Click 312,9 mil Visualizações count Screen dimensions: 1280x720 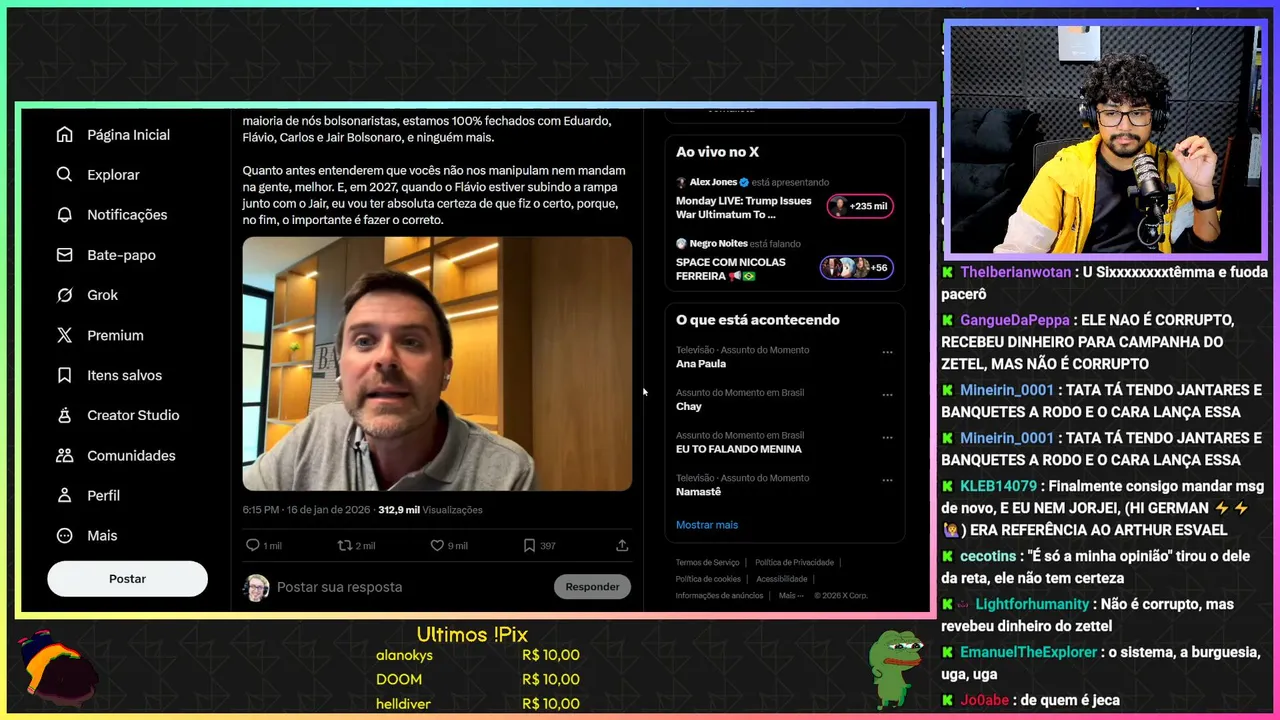430,510
